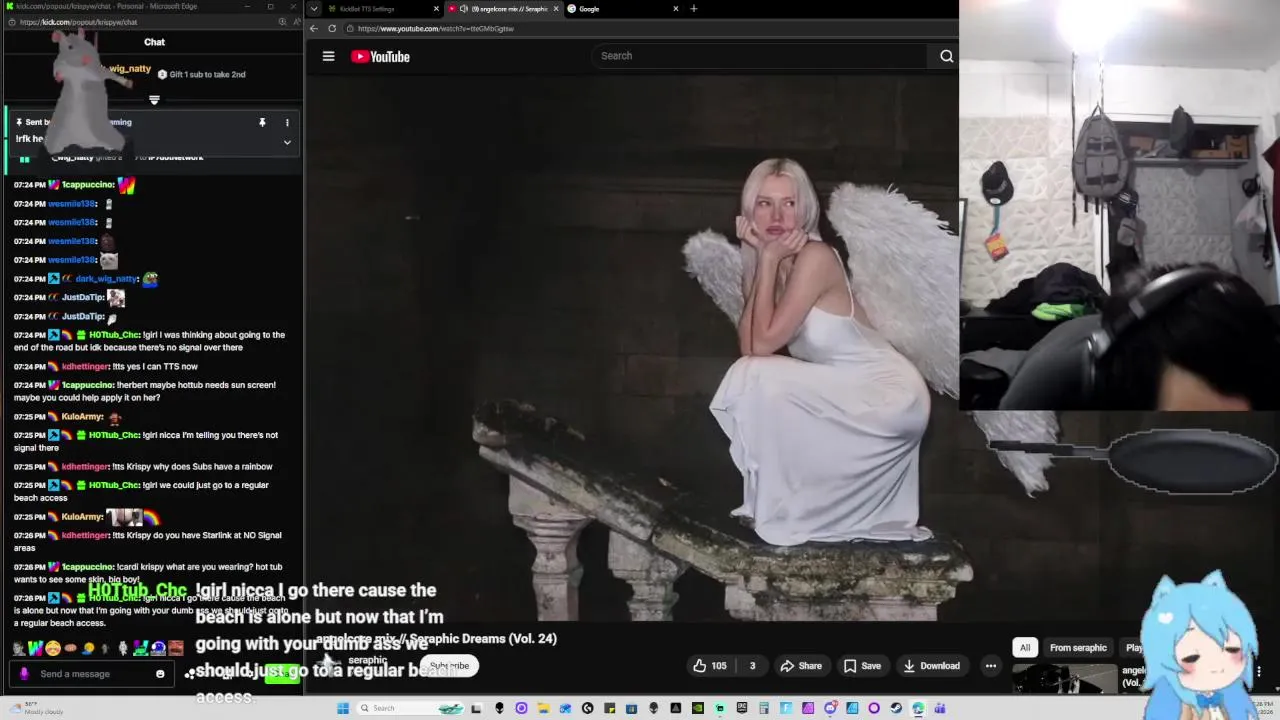The width and height of the screenshot is (1280, 720).
Task: Open chat options dots beside message box
Action: 189,674
